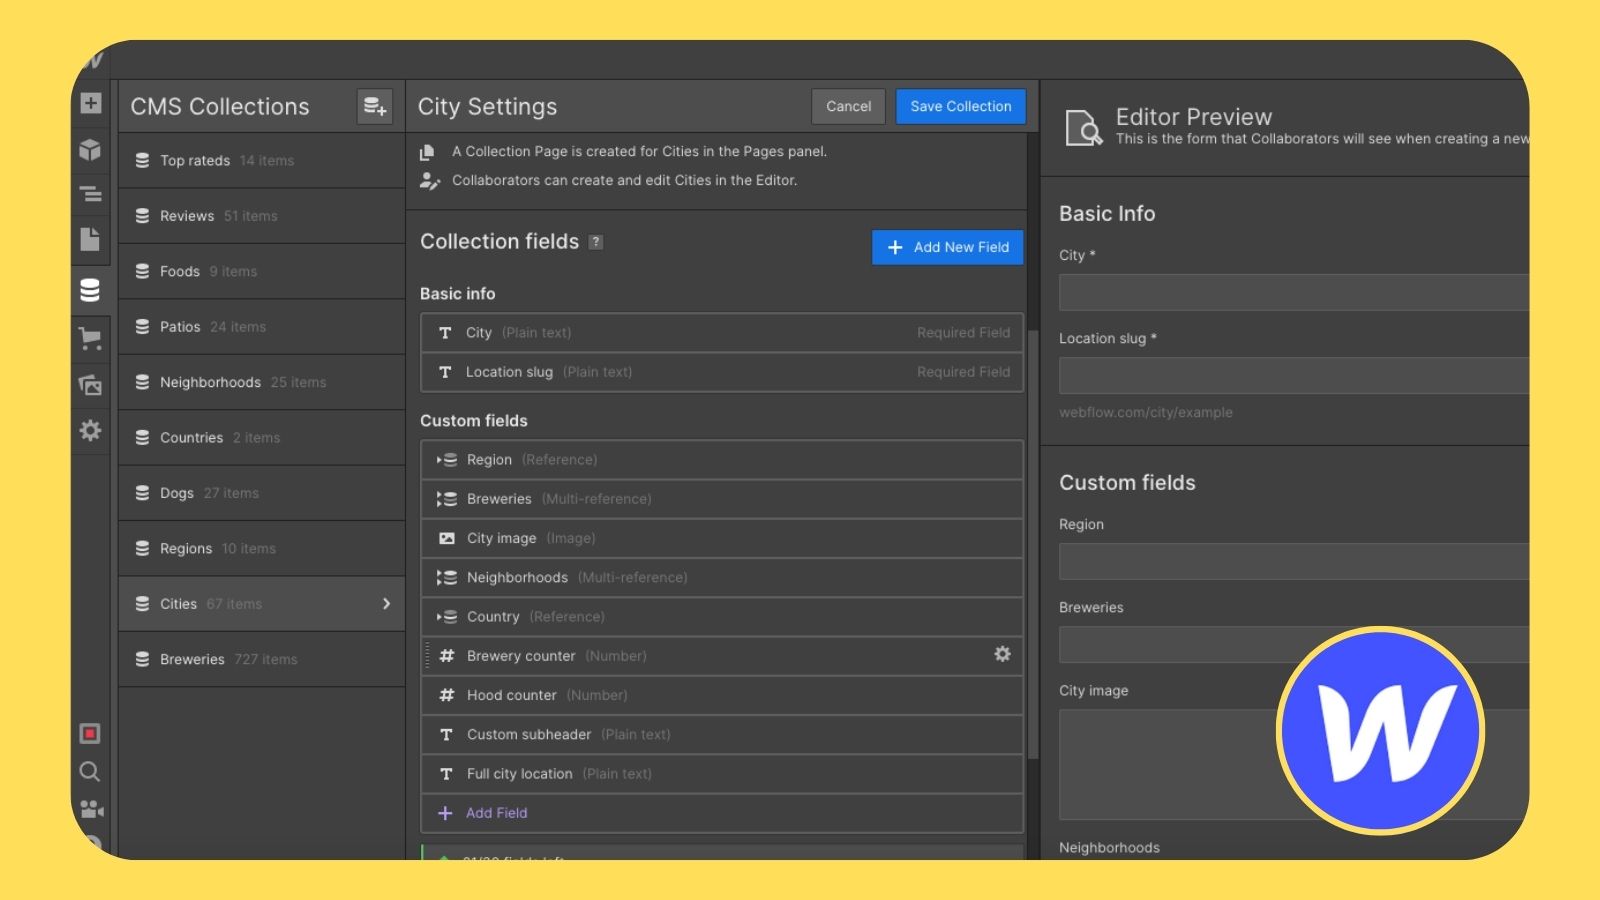The width and height of the screenshot is (1600, 900).
Task: Open the Pages panel icon
Action: 90,239
